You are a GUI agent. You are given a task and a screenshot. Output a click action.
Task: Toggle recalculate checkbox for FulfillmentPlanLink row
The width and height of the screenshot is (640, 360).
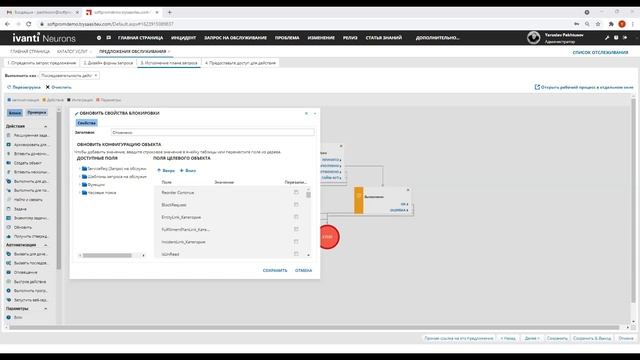pos(296,229)
